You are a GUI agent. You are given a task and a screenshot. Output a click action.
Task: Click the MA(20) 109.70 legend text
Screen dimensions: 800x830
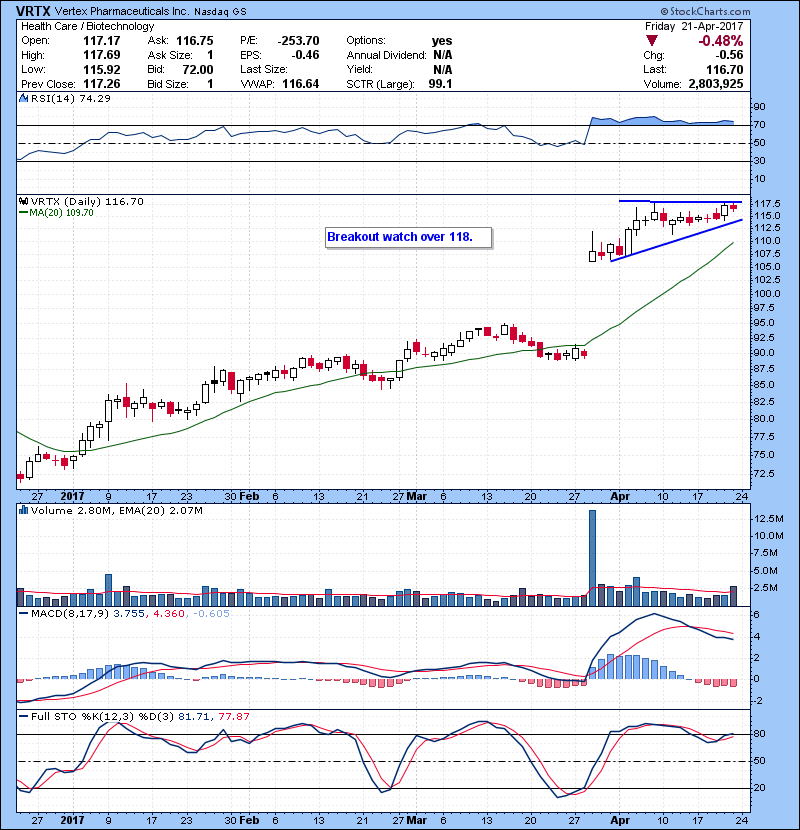pos(61,212)
